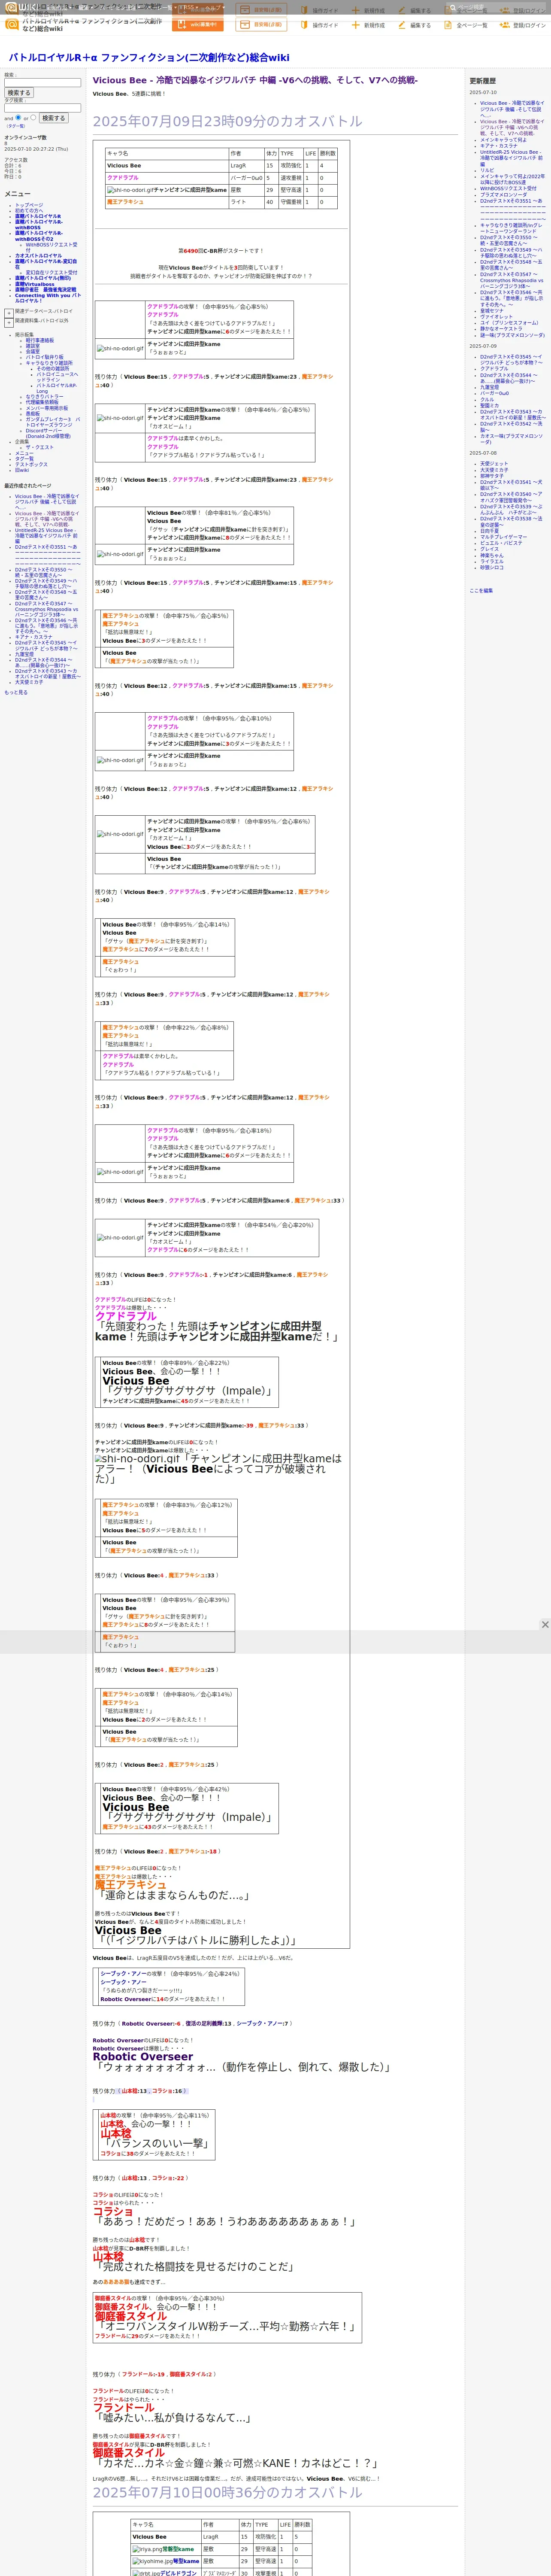Open ヴァイオレット in update history

pos(496,317)
